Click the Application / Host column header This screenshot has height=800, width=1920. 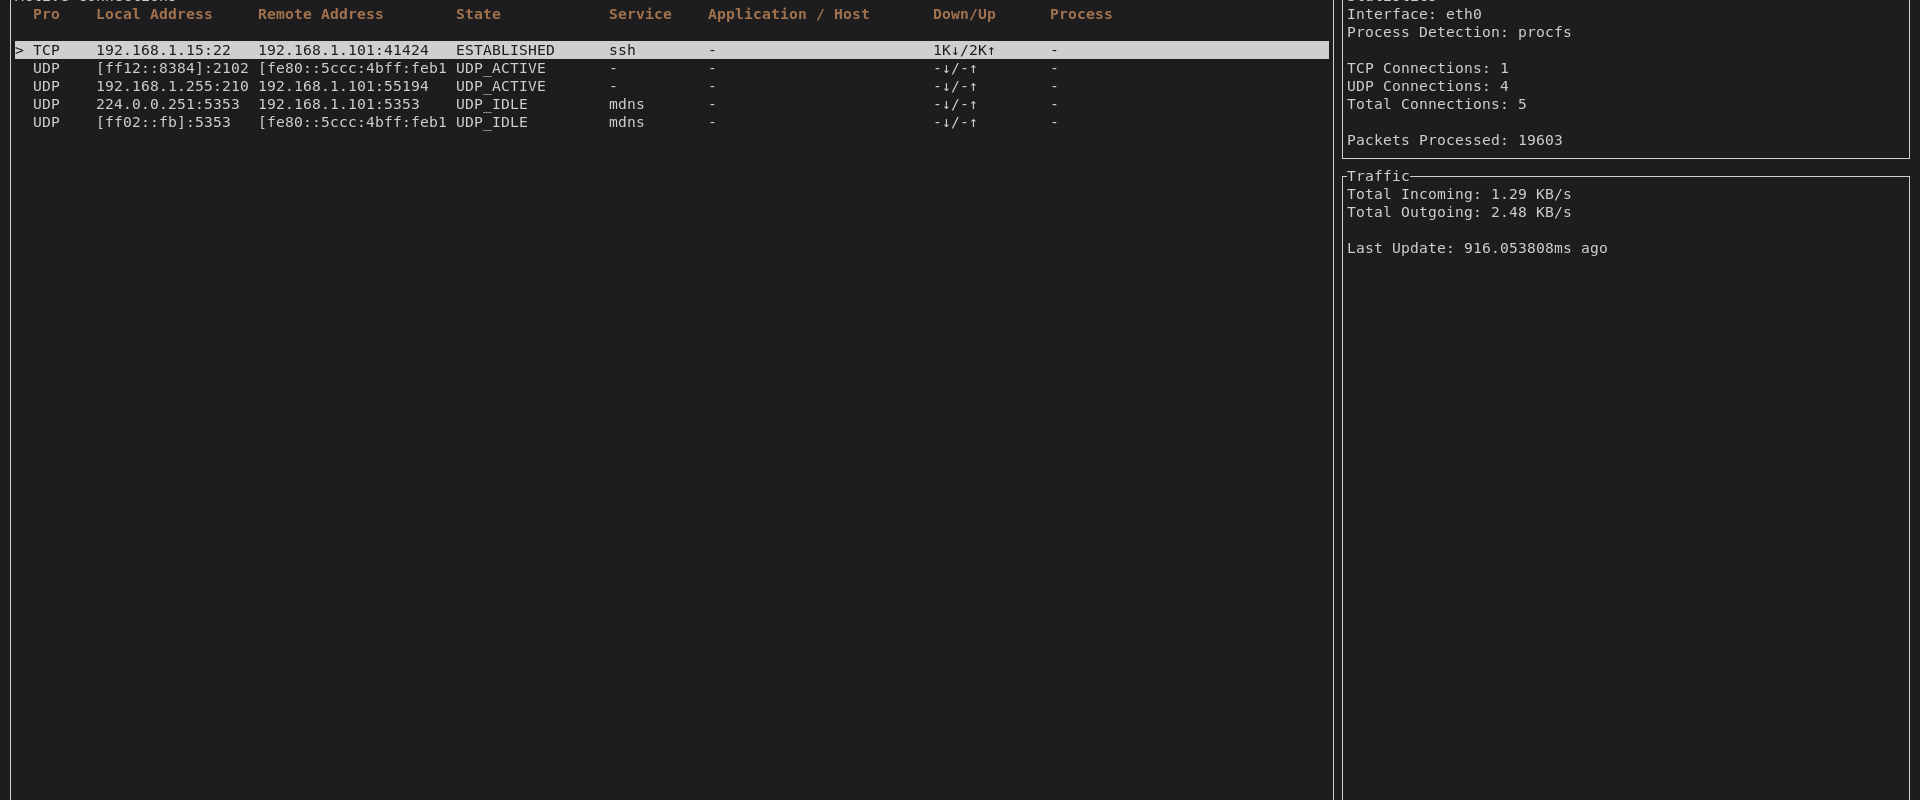click(x=789, y=14)
